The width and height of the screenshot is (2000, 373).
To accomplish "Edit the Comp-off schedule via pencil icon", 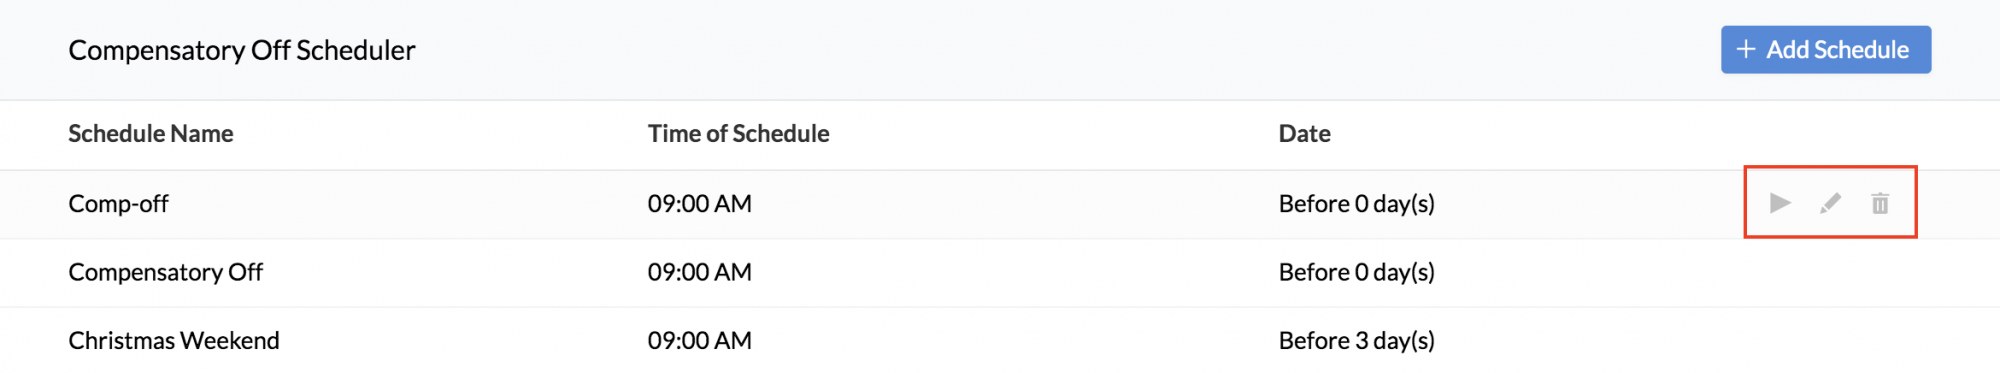I will (1830, 203).
